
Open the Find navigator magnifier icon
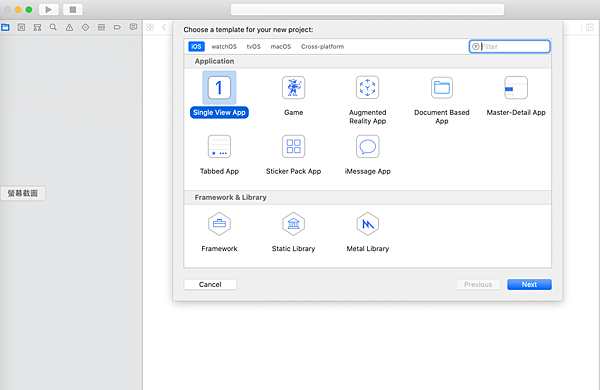coord(53,27)
